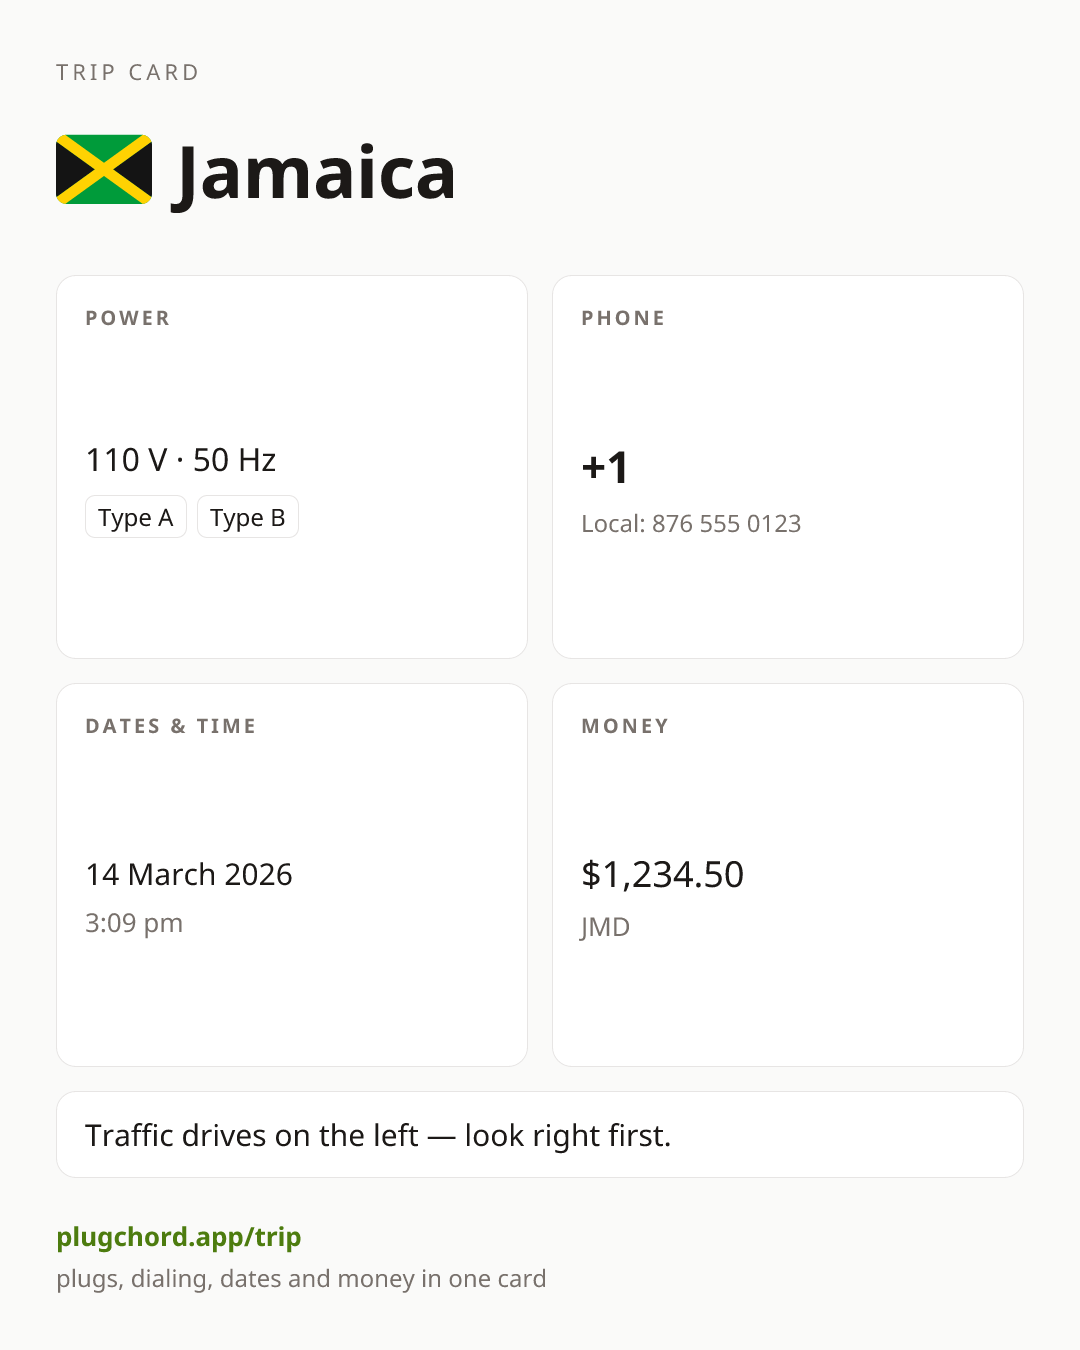Image resolution: width=1080 pixels, height=1350 pixels.
Task: Click the Jamaica flag icon
Action: 104,169
